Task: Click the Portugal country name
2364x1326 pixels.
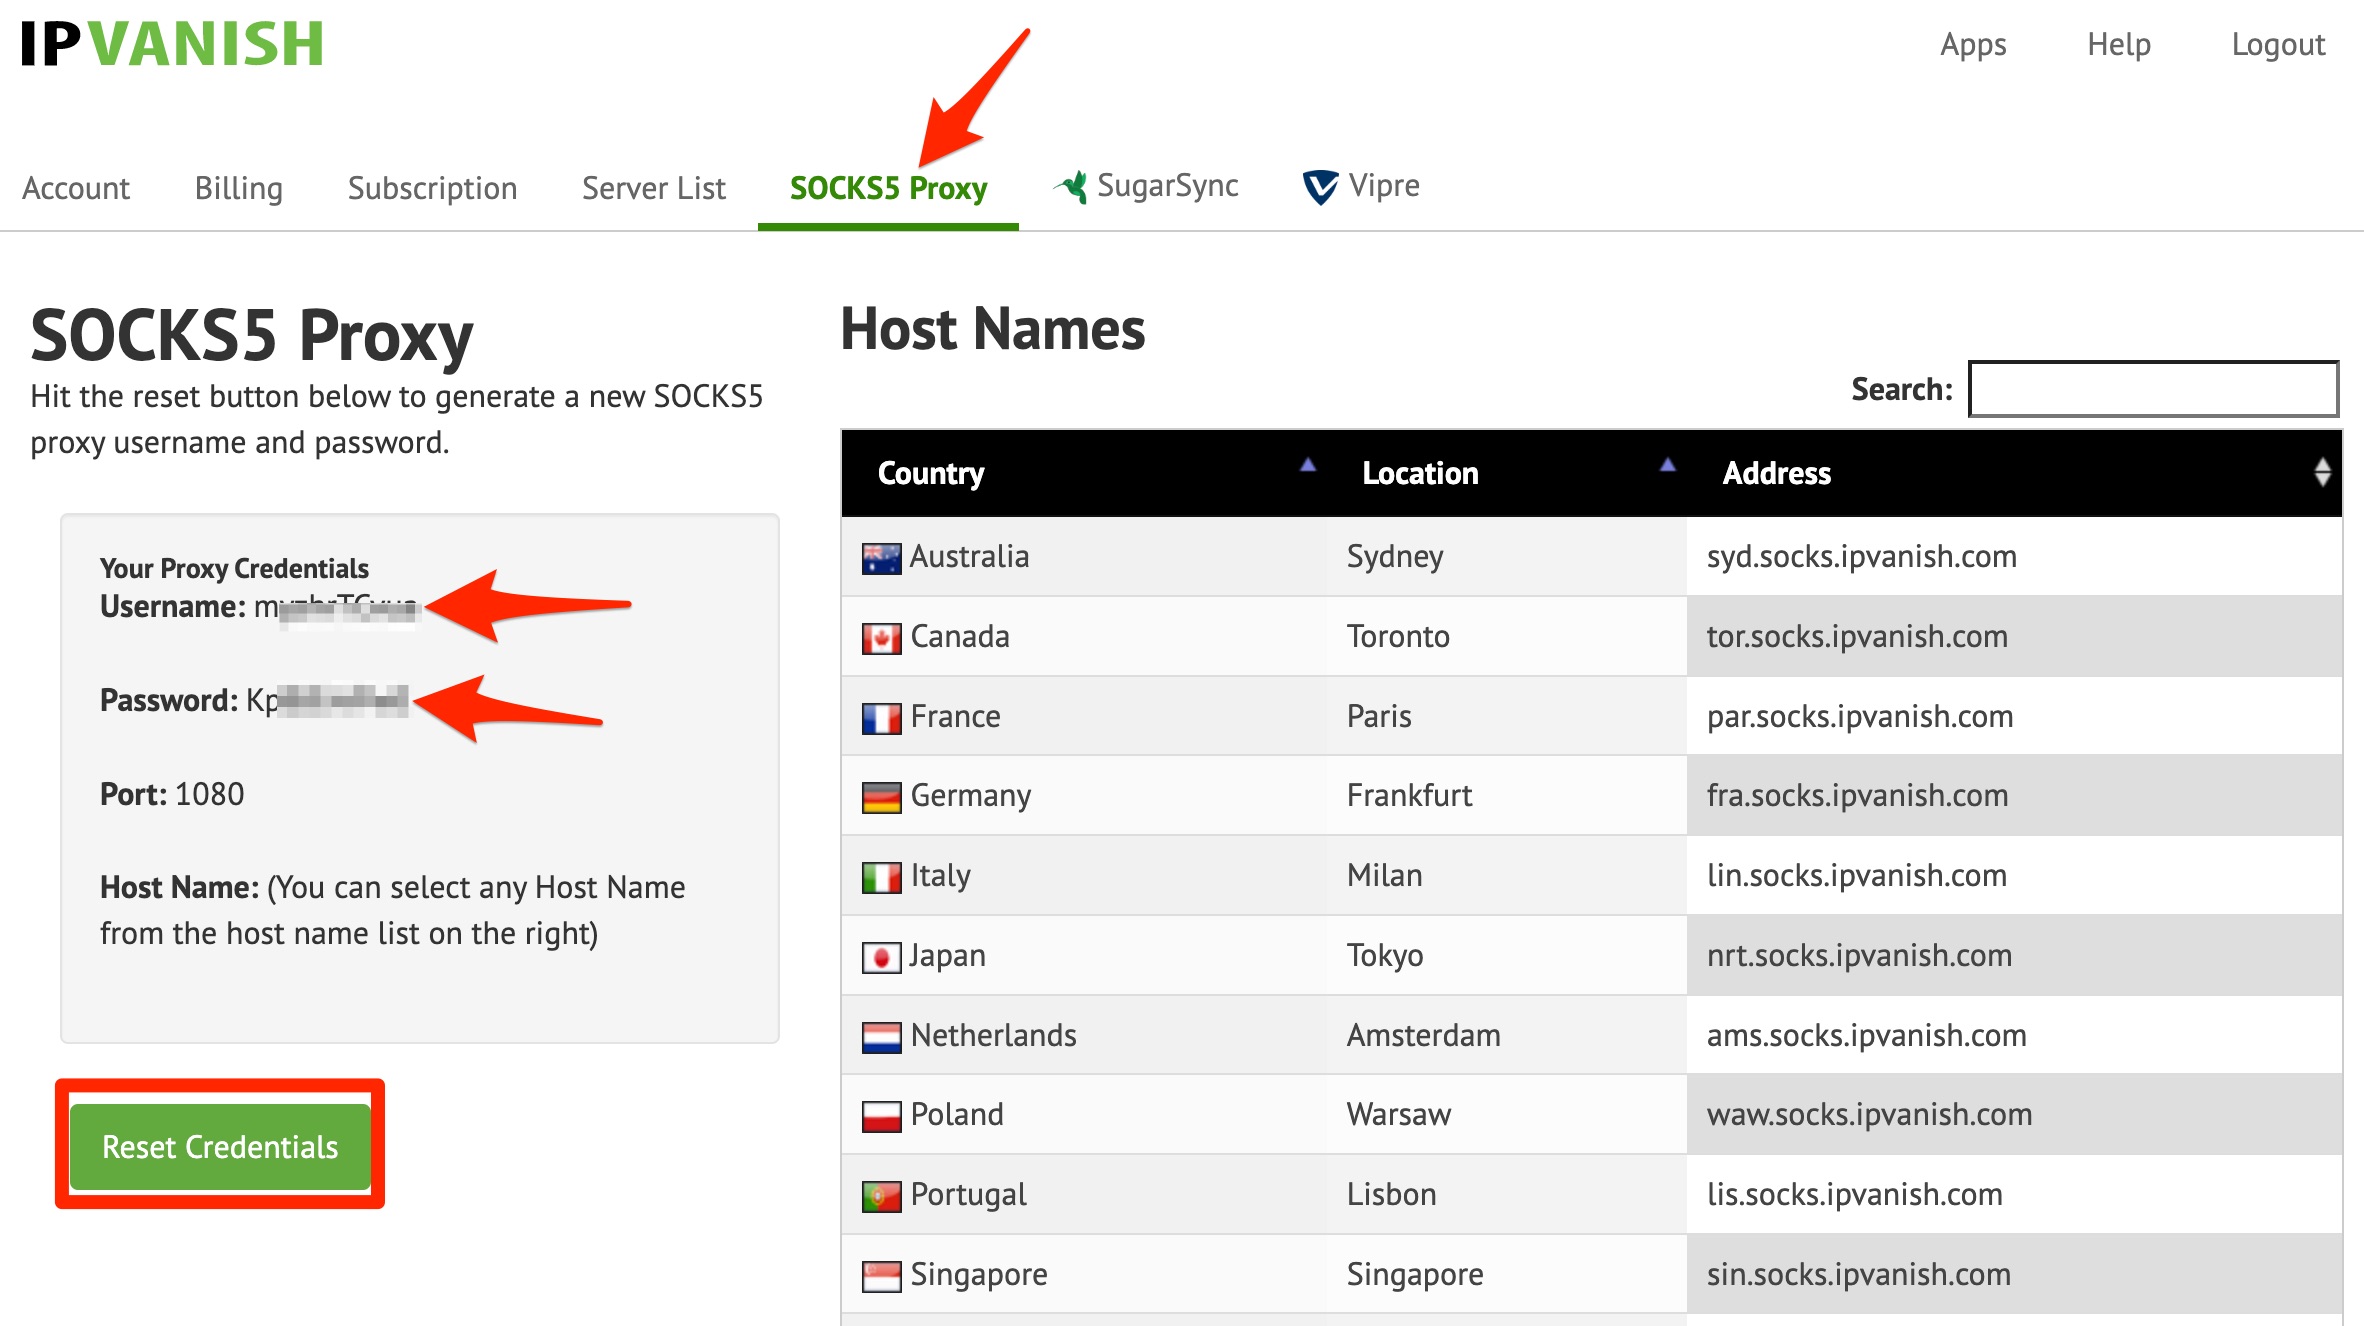Action: coord(968,1195)
